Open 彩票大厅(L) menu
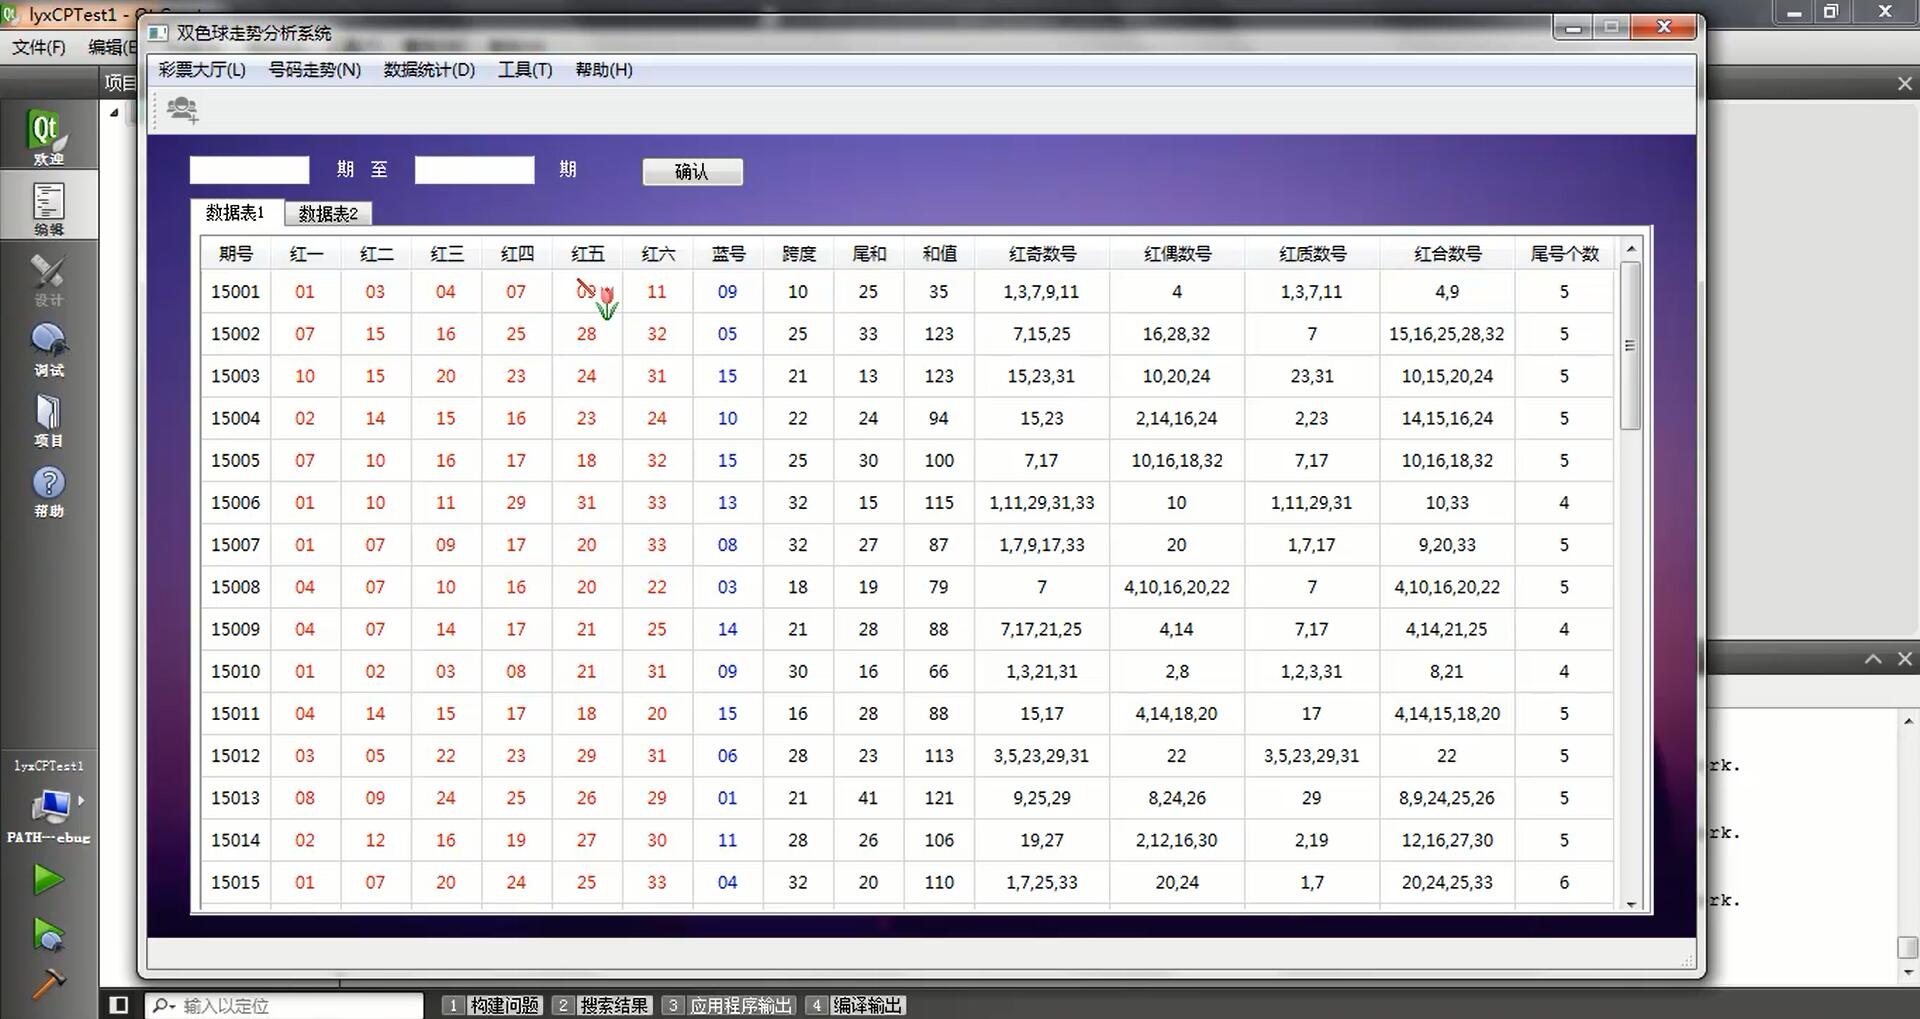Viewport: 1920px width, 1019px height. 202,70
